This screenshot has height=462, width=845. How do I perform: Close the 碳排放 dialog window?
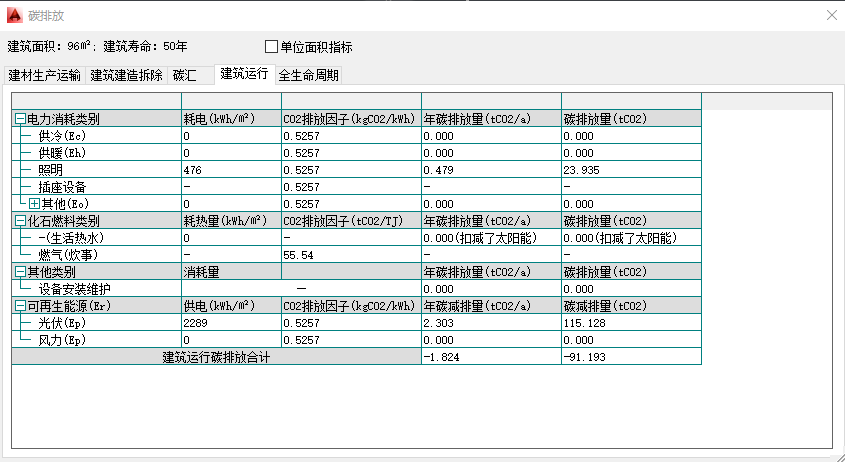tap(831, 15)
